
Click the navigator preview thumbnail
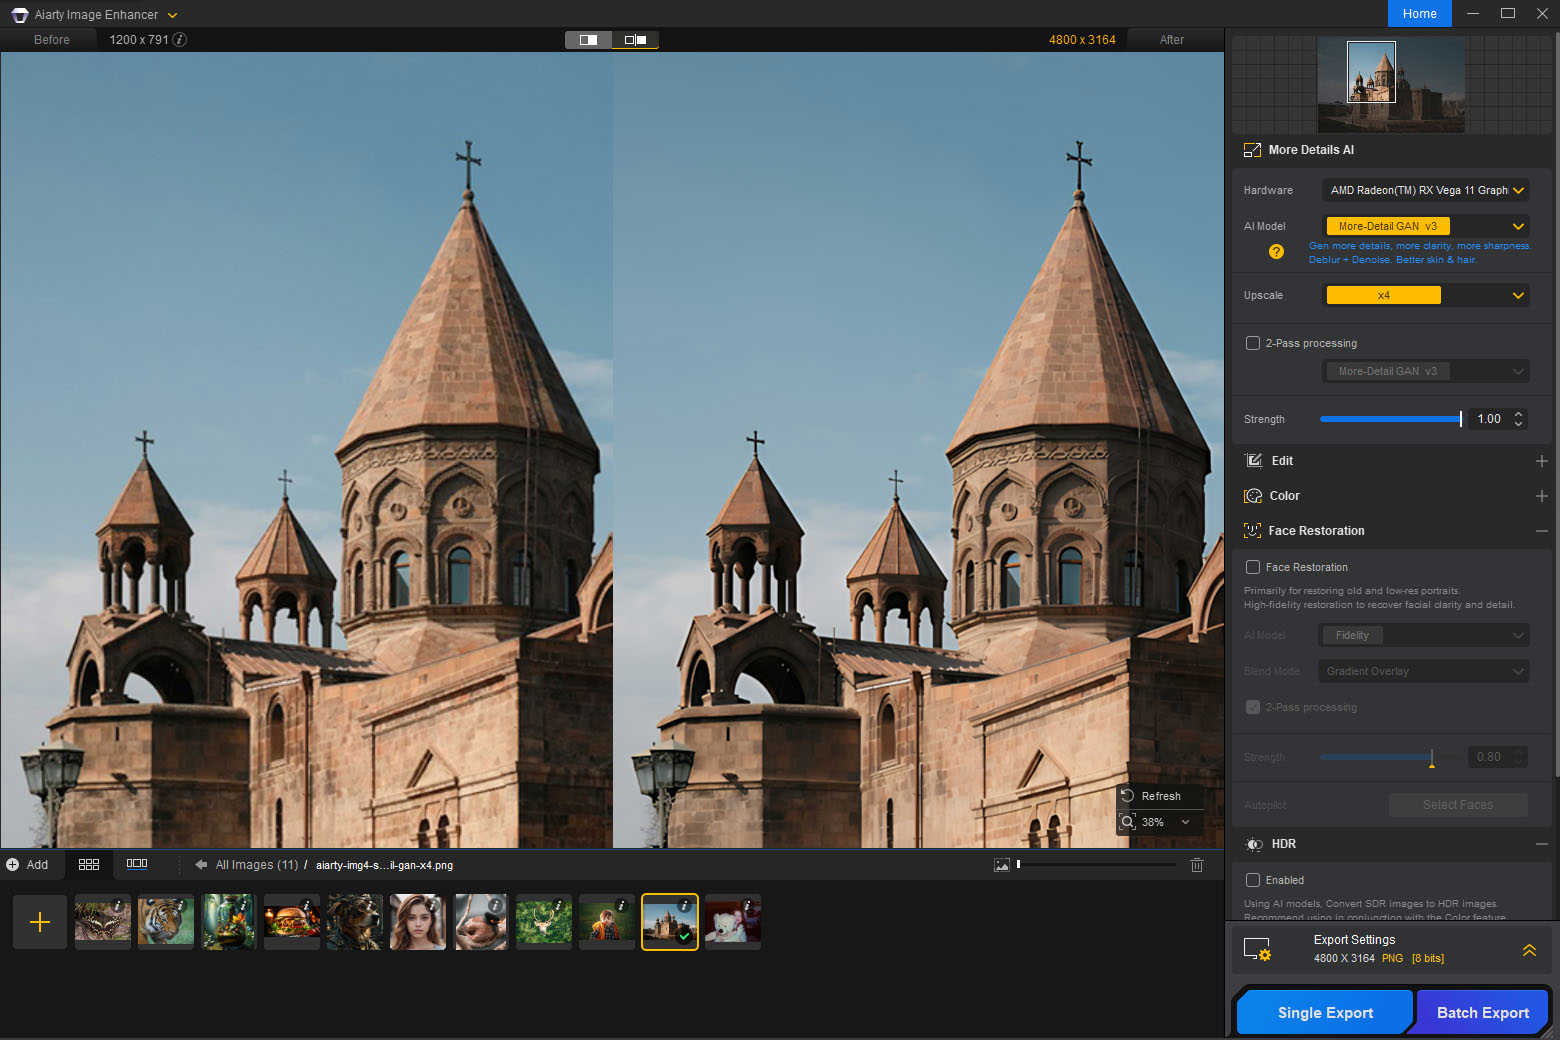click(1391, 84)
